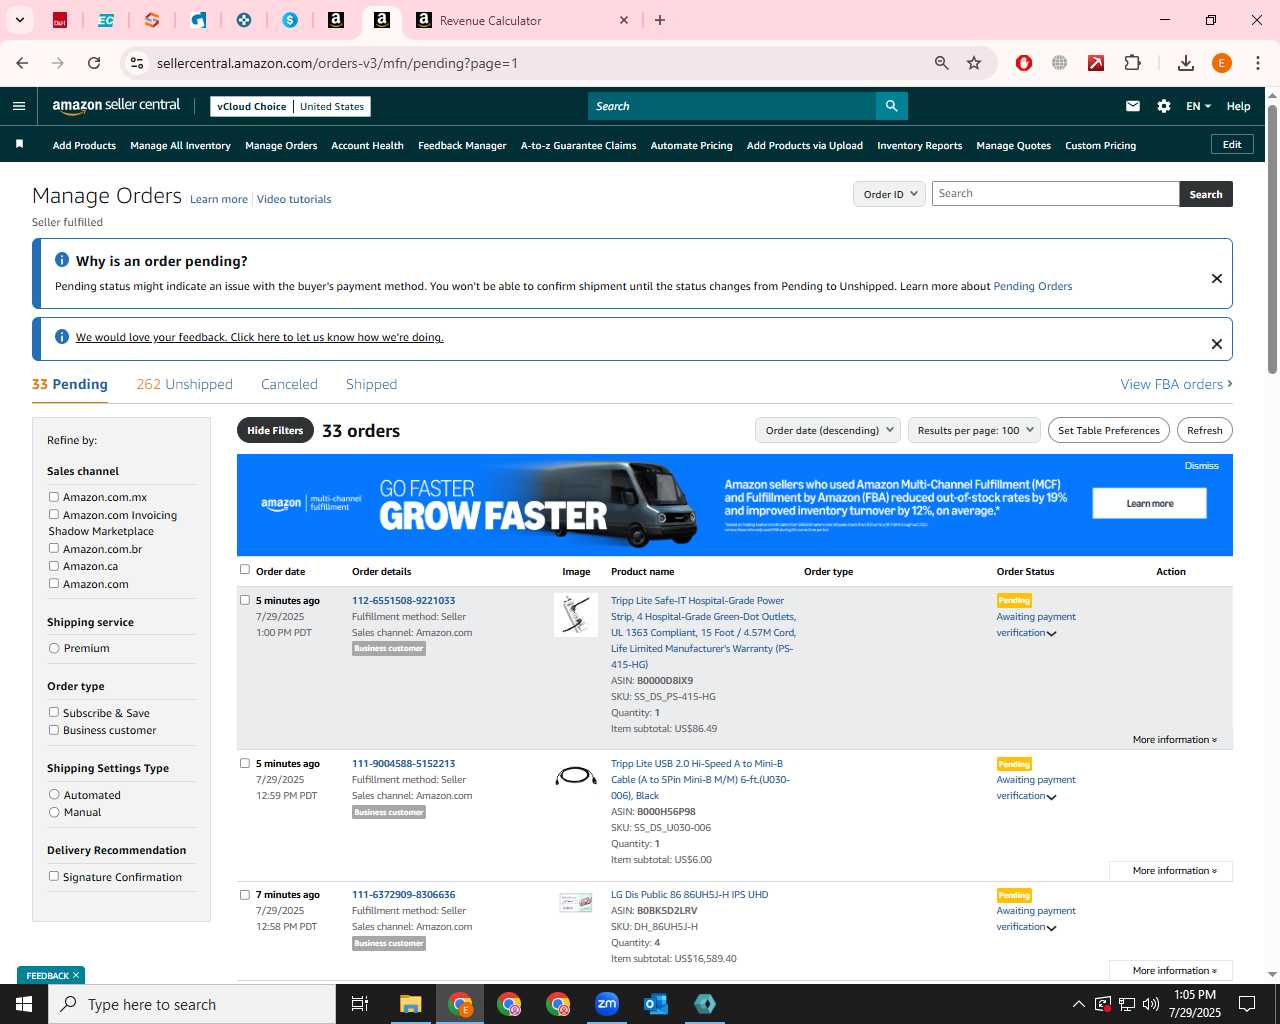Viewport: 1280px width, 1024px height.
Task: Close the Revenue Calculator tab
Action: pos(624,20)
